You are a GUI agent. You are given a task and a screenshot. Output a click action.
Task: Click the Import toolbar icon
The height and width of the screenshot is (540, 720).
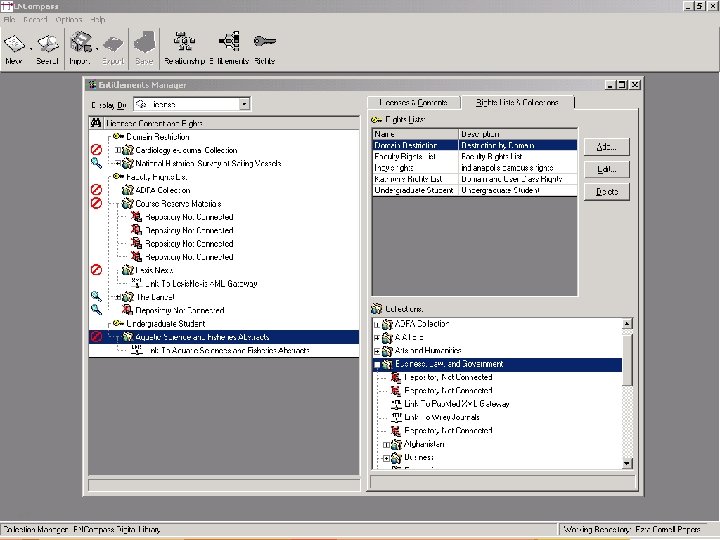pyautogui.click(x=81, y=42)
